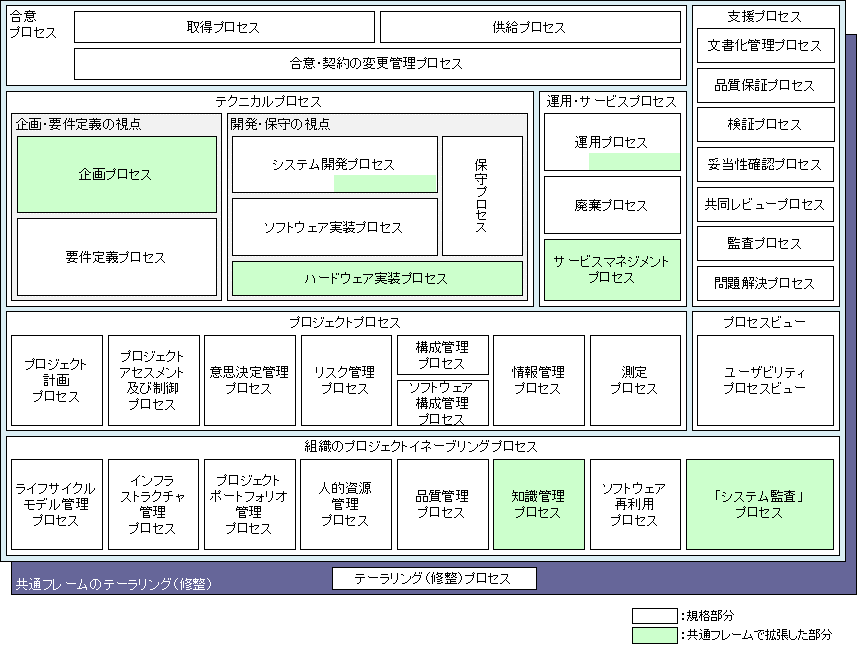Click the green 知識管理プロセス box
Screen dimensions: 857x649
pos(538,504)
